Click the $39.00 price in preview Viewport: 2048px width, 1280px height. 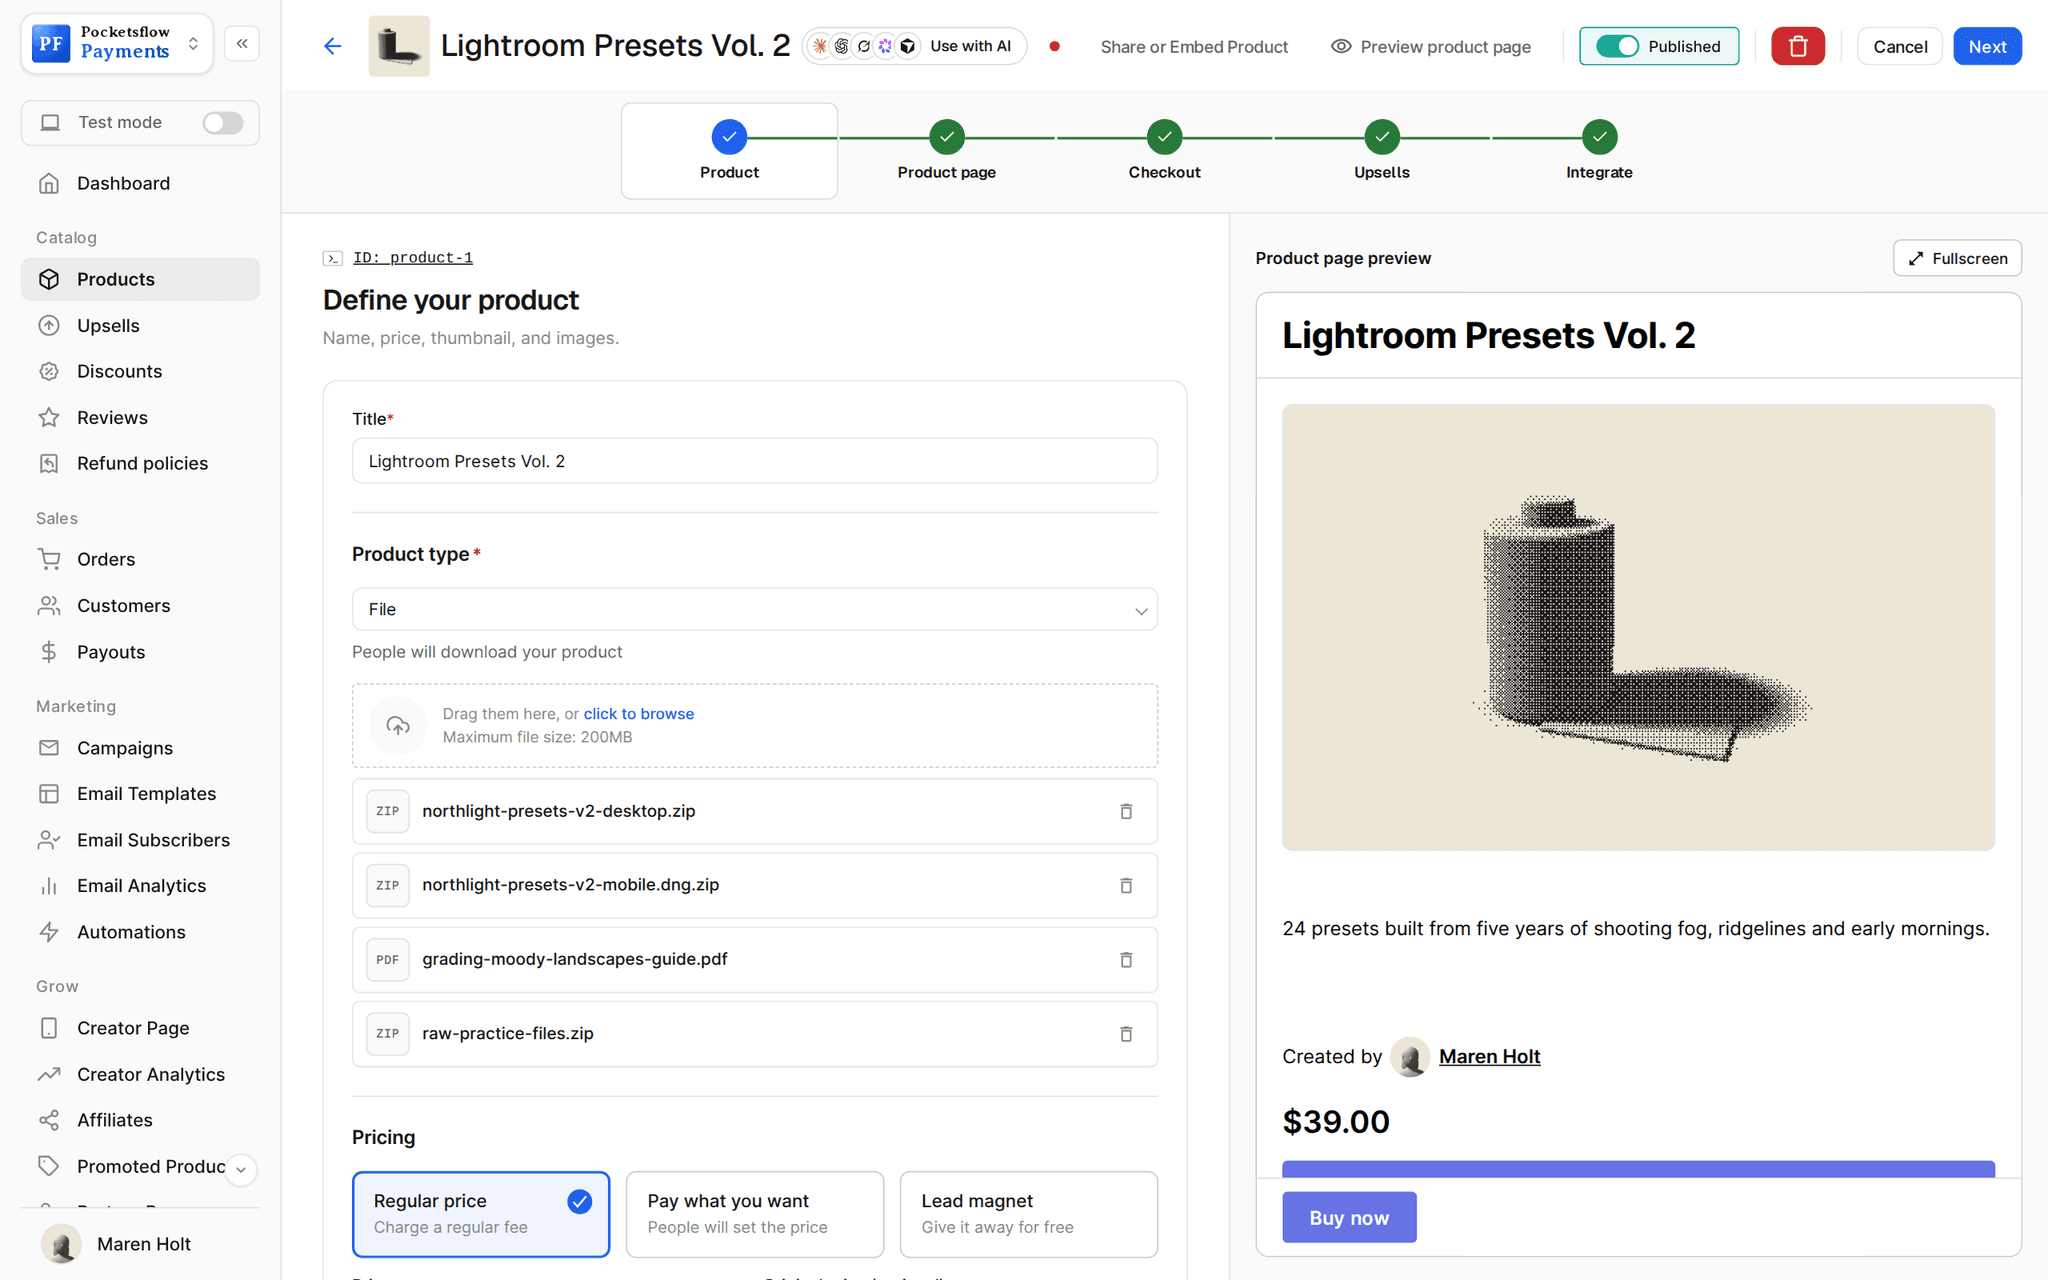[x=1336, y=1122]
